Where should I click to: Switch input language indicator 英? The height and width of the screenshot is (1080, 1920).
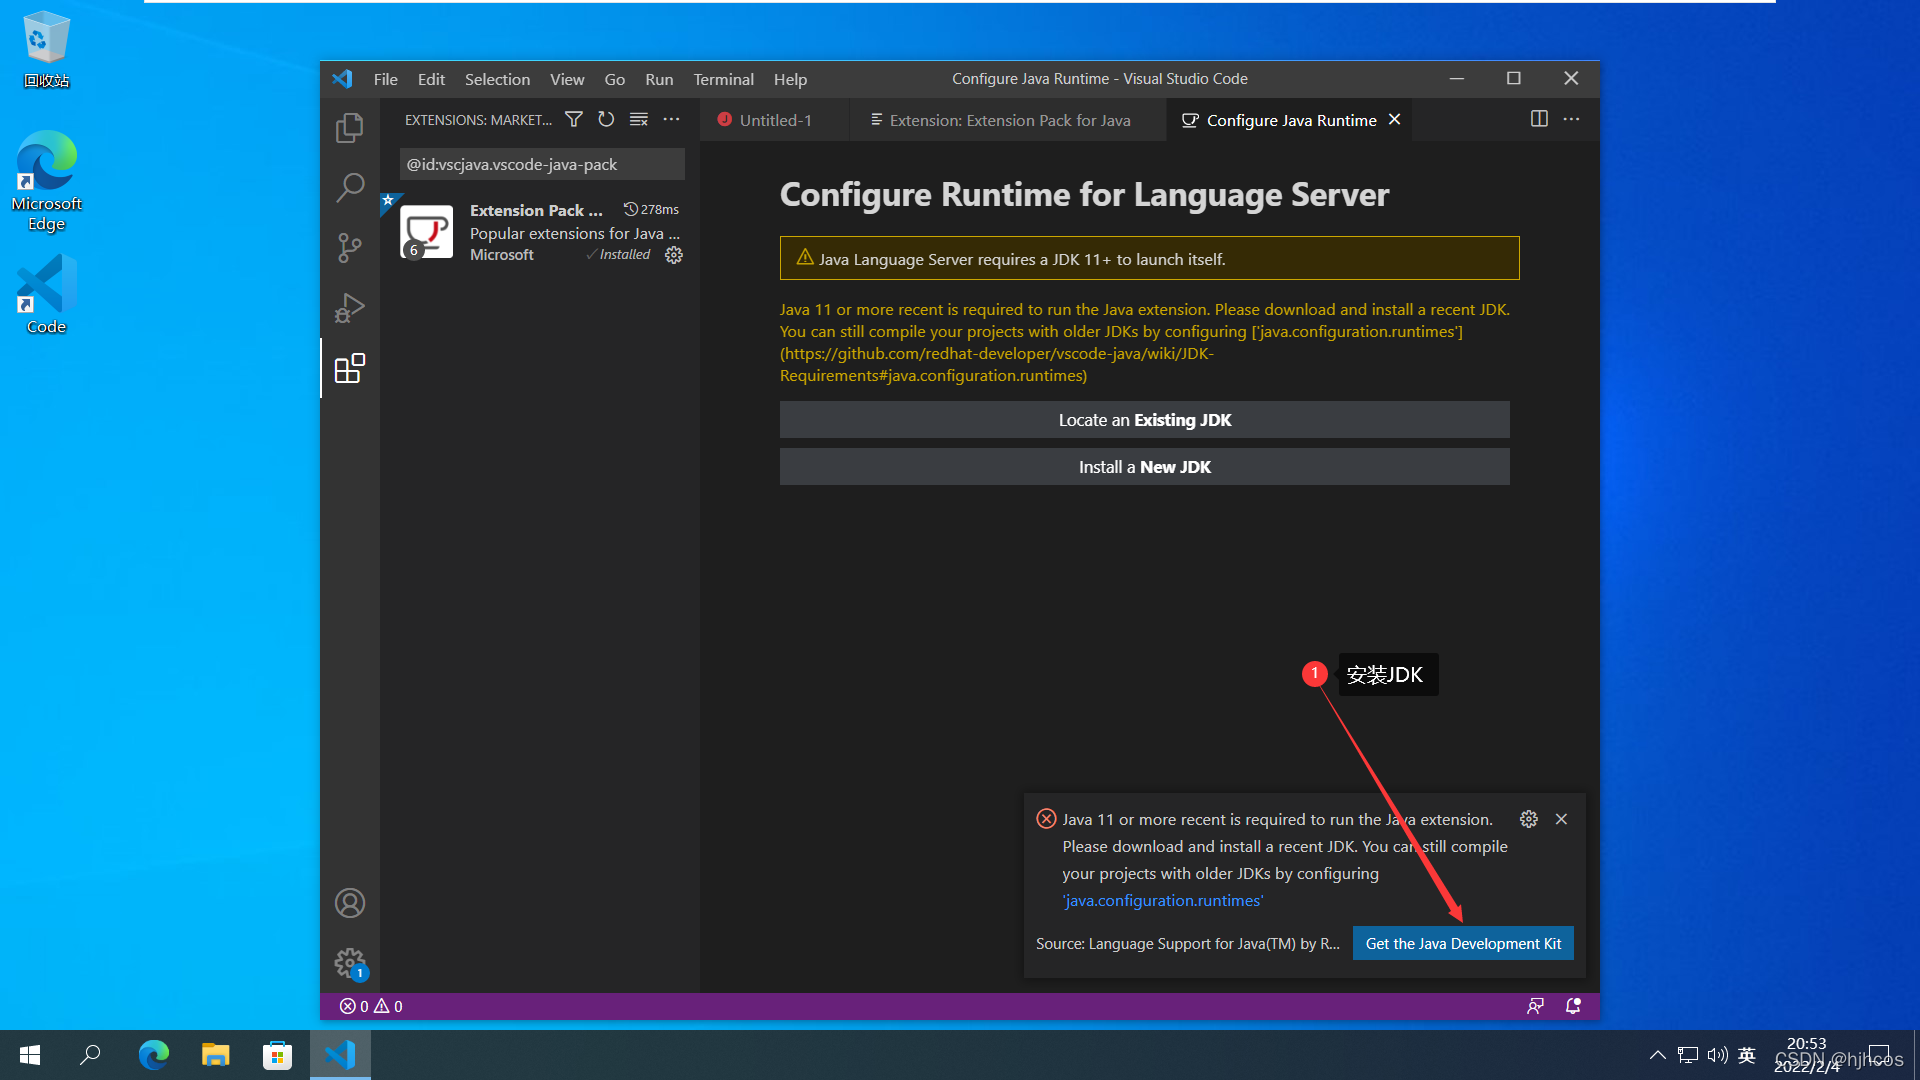1747,1055
